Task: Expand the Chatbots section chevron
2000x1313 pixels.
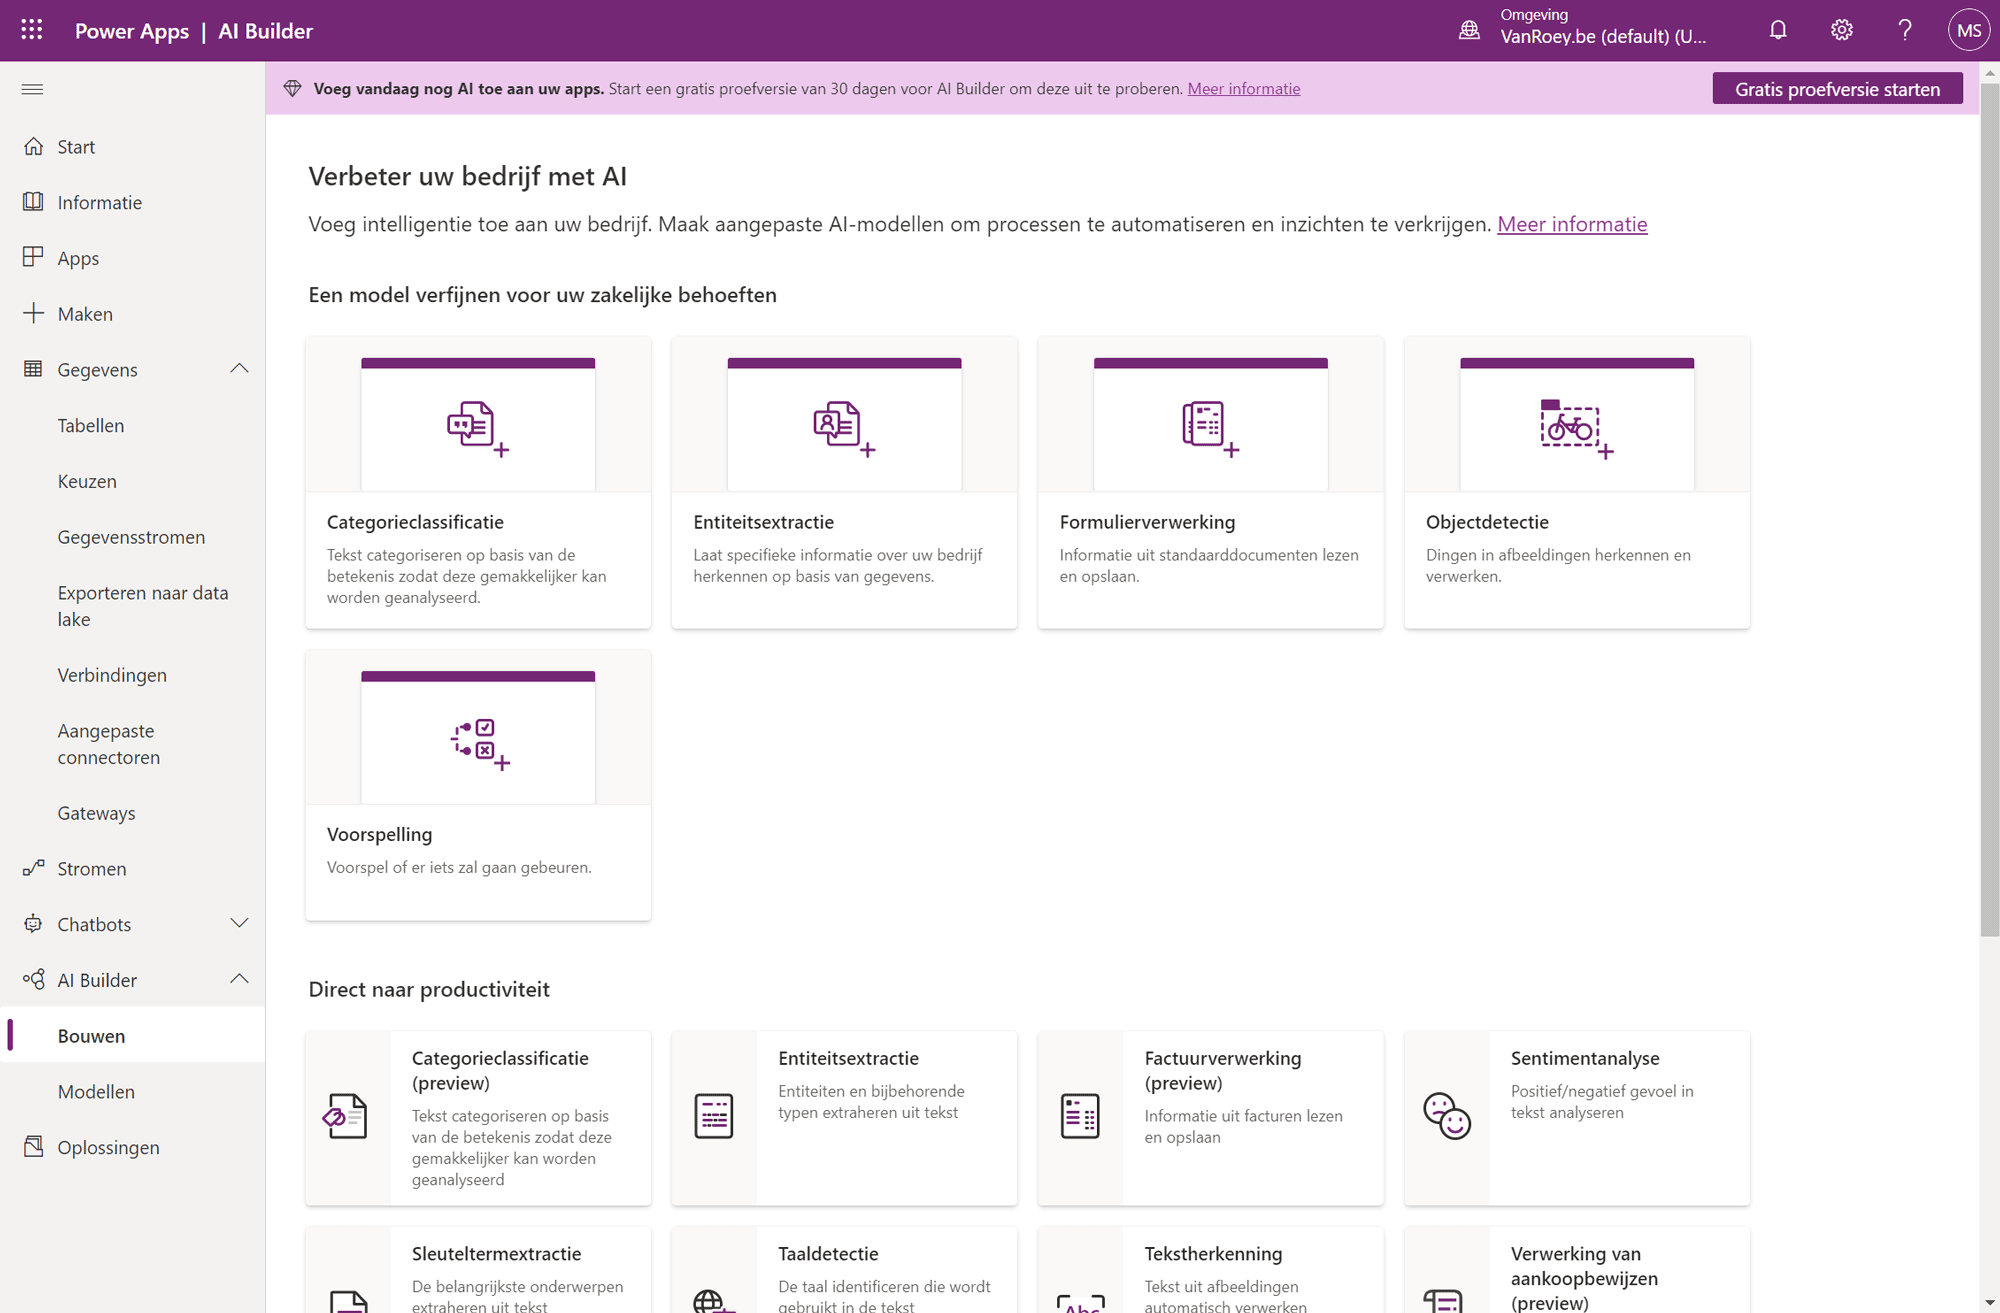Action: coord(239,924)
